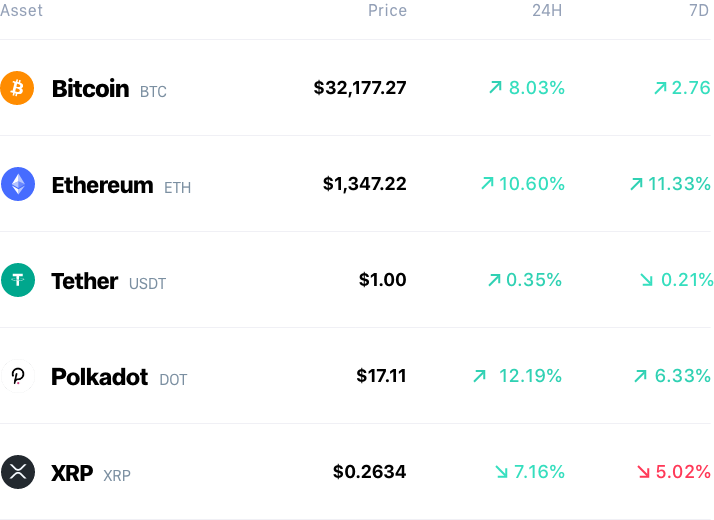The width and height of the screenshot is (714, 520).
Task: Click the blue Ethereum diamond icon
Action: 18,184
